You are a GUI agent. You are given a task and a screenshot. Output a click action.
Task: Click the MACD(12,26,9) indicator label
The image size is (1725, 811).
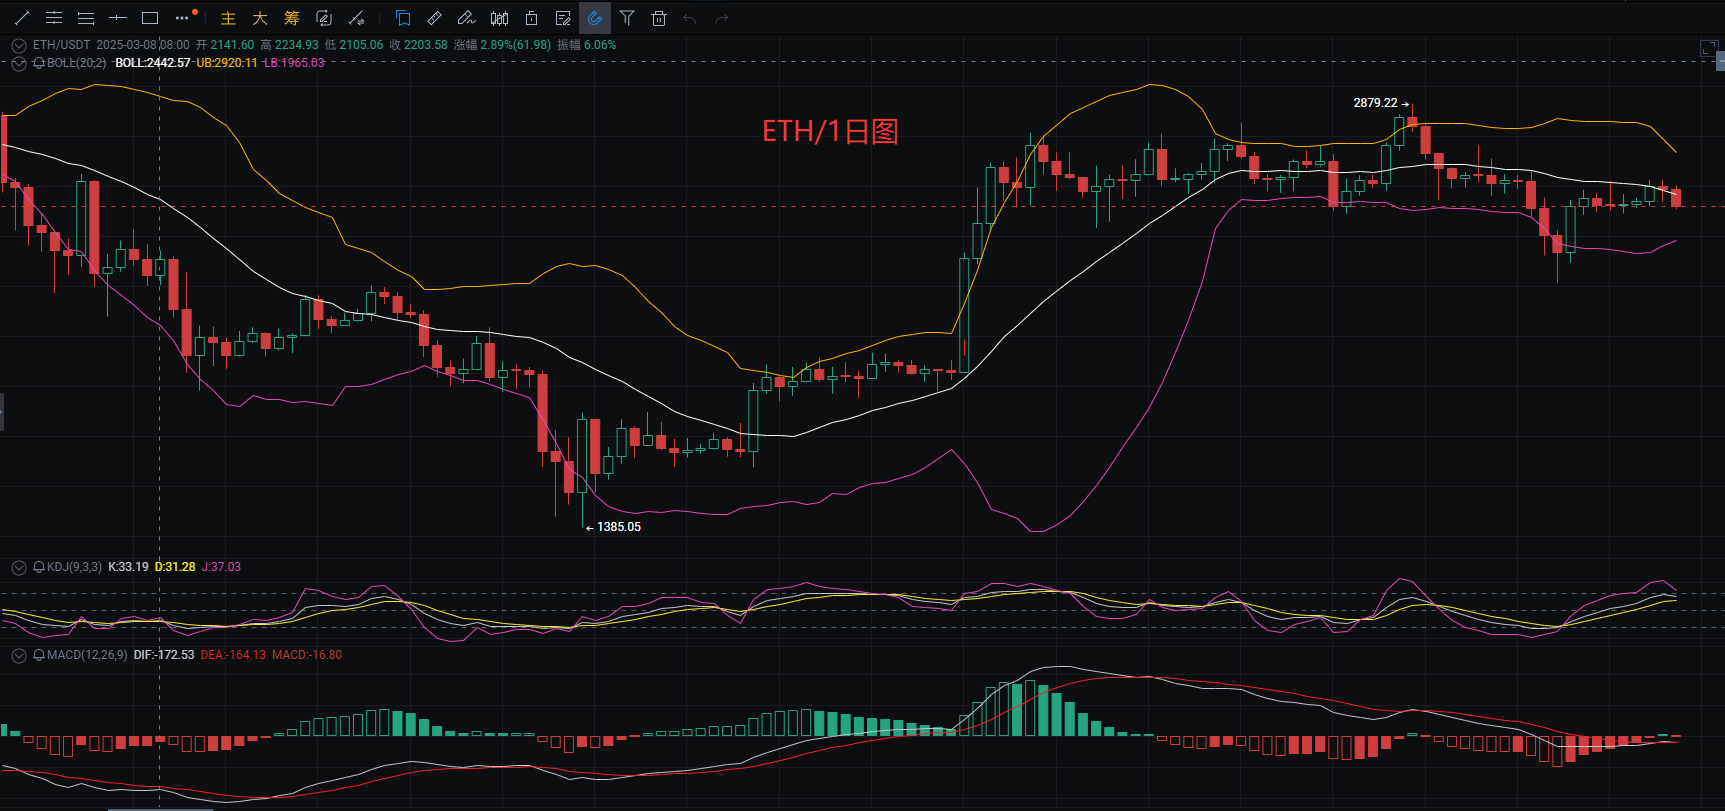tap(87, 655)
